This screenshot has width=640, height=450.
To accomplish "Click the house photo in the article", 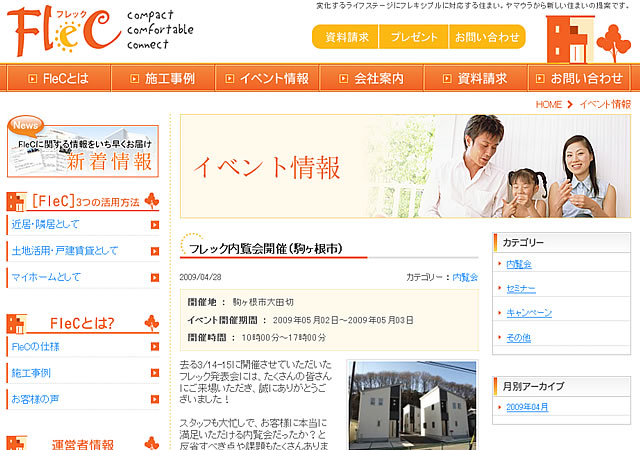I will pyautogui.click(x=412, y=405).
